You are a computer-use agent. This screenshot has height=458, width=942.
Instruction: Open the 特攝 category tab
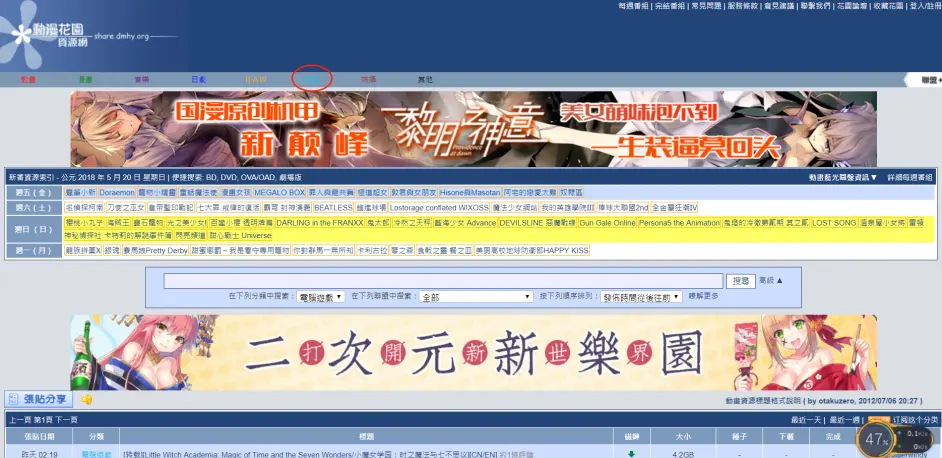pyautogui.click(x=369, y=79)
